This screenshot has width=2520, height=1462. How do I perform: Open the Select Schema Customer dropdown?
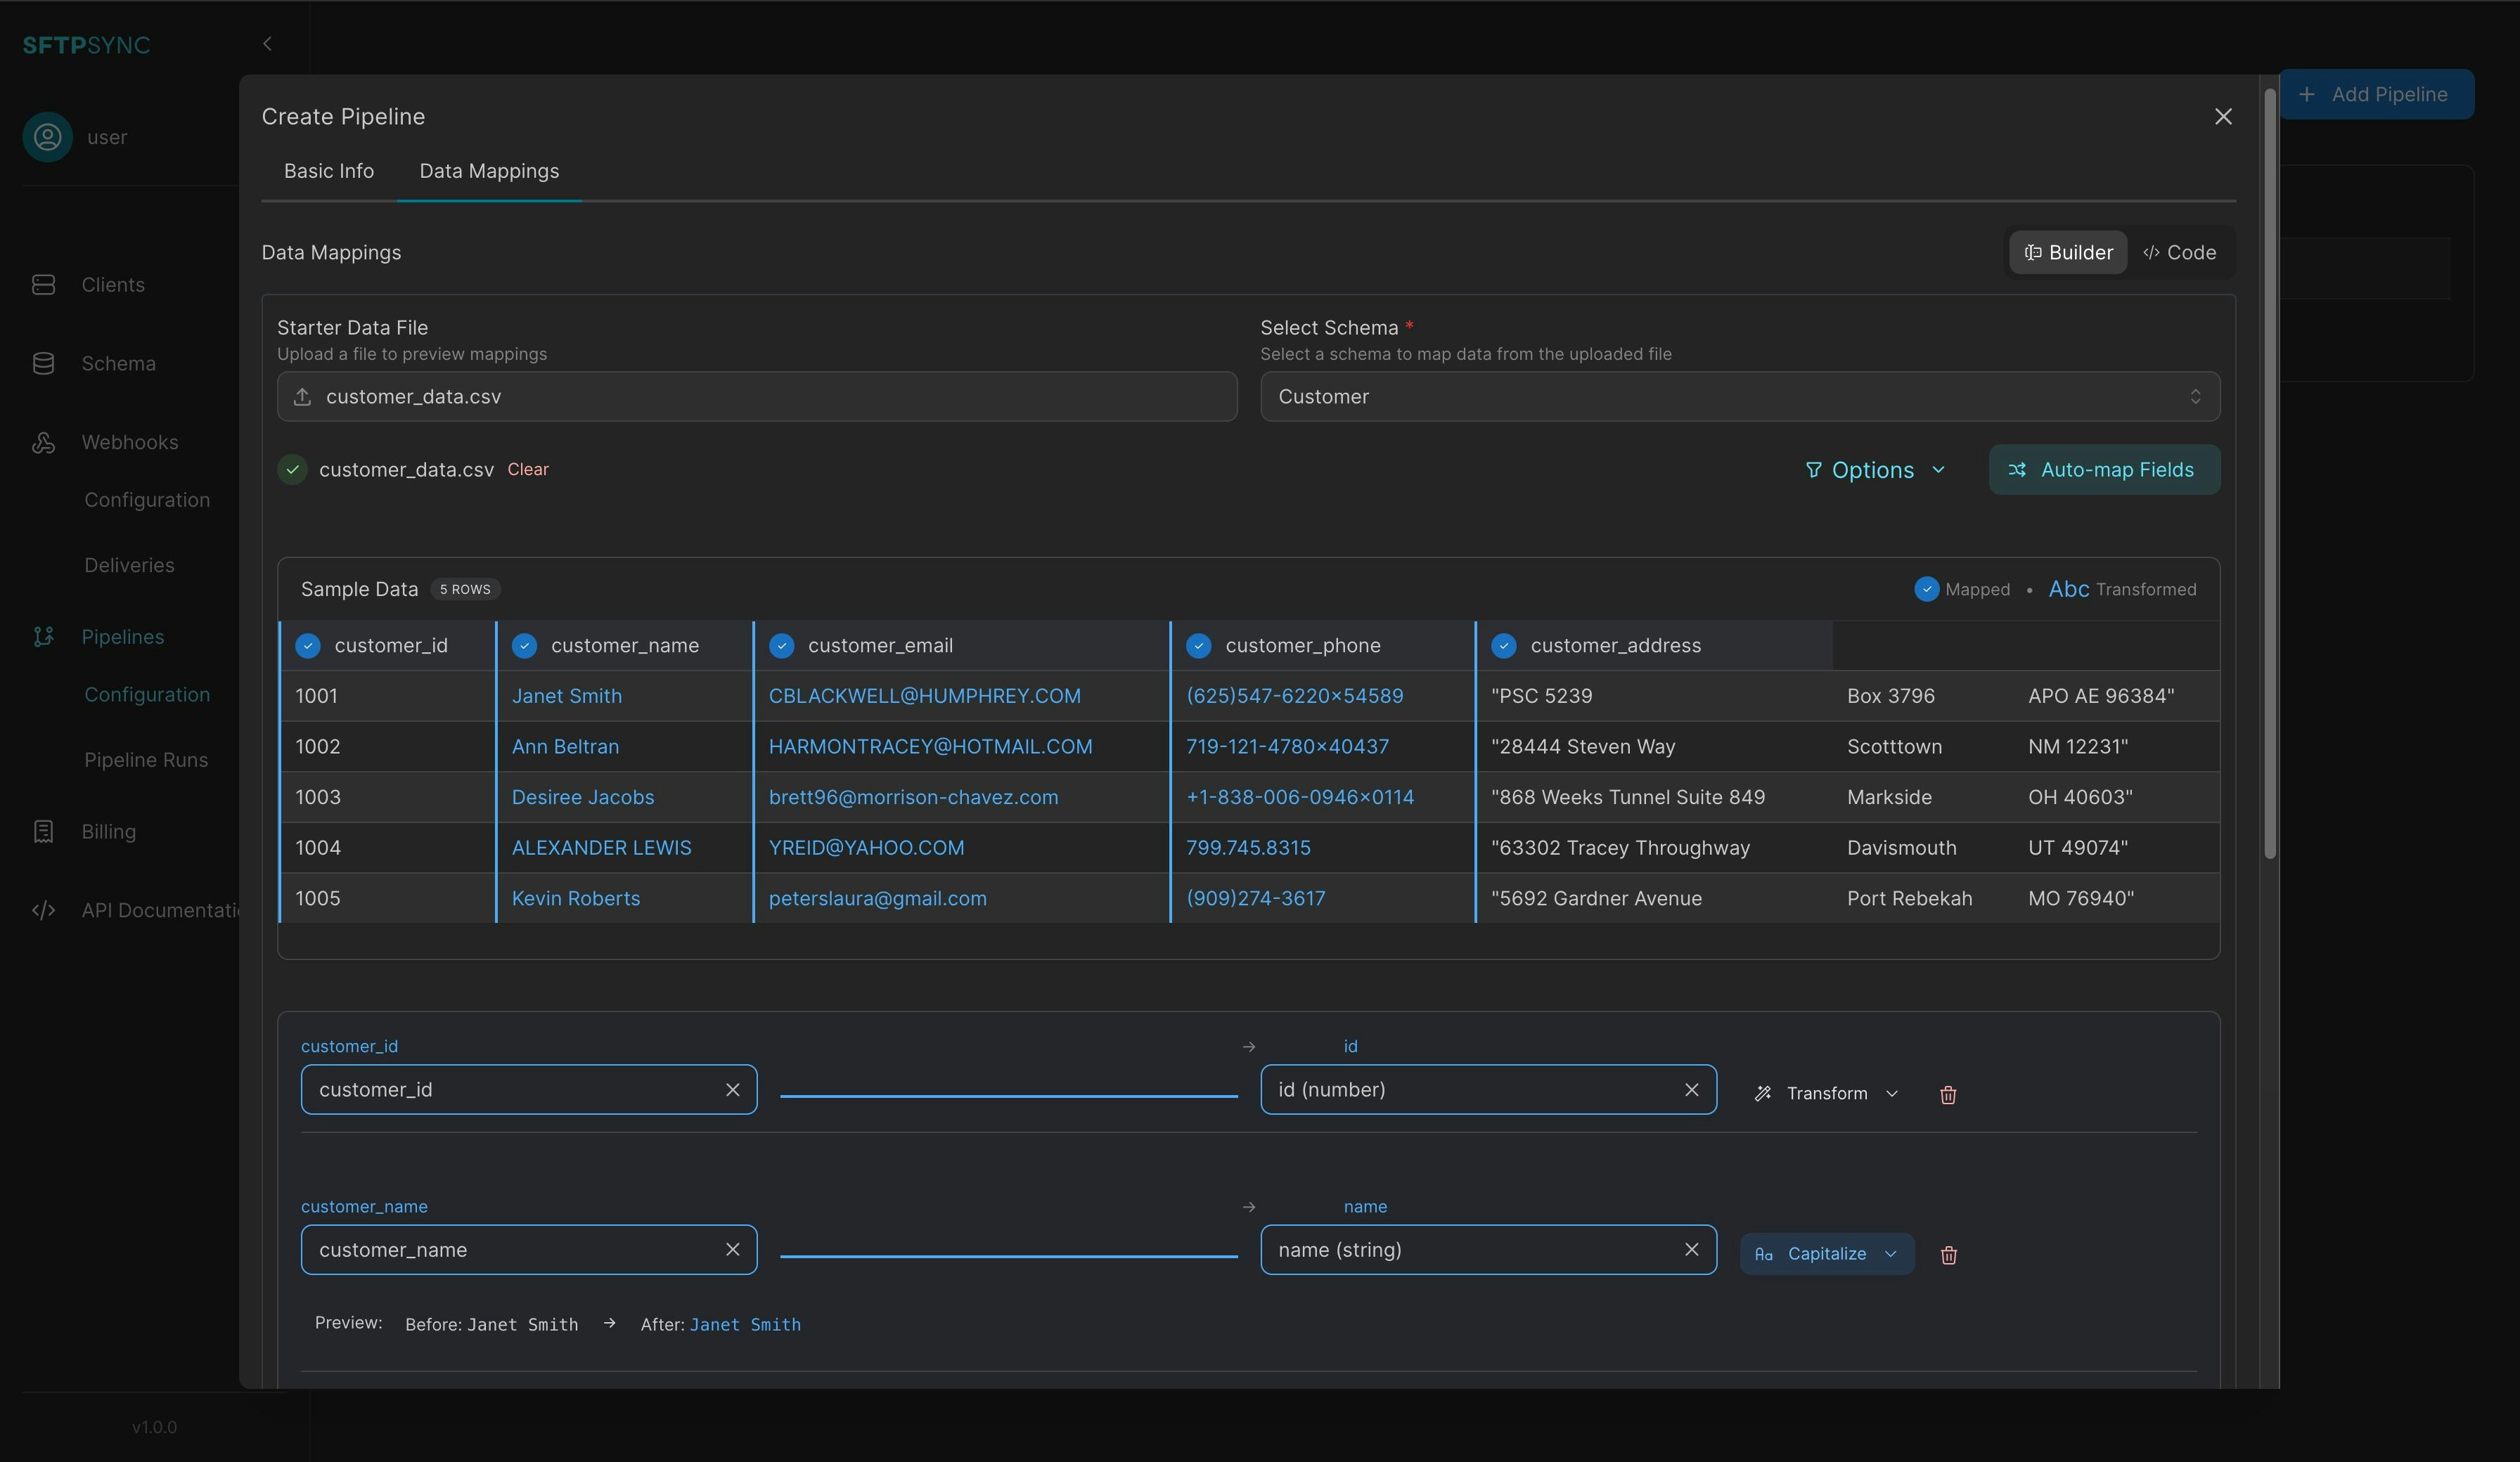pos(1739,397)
